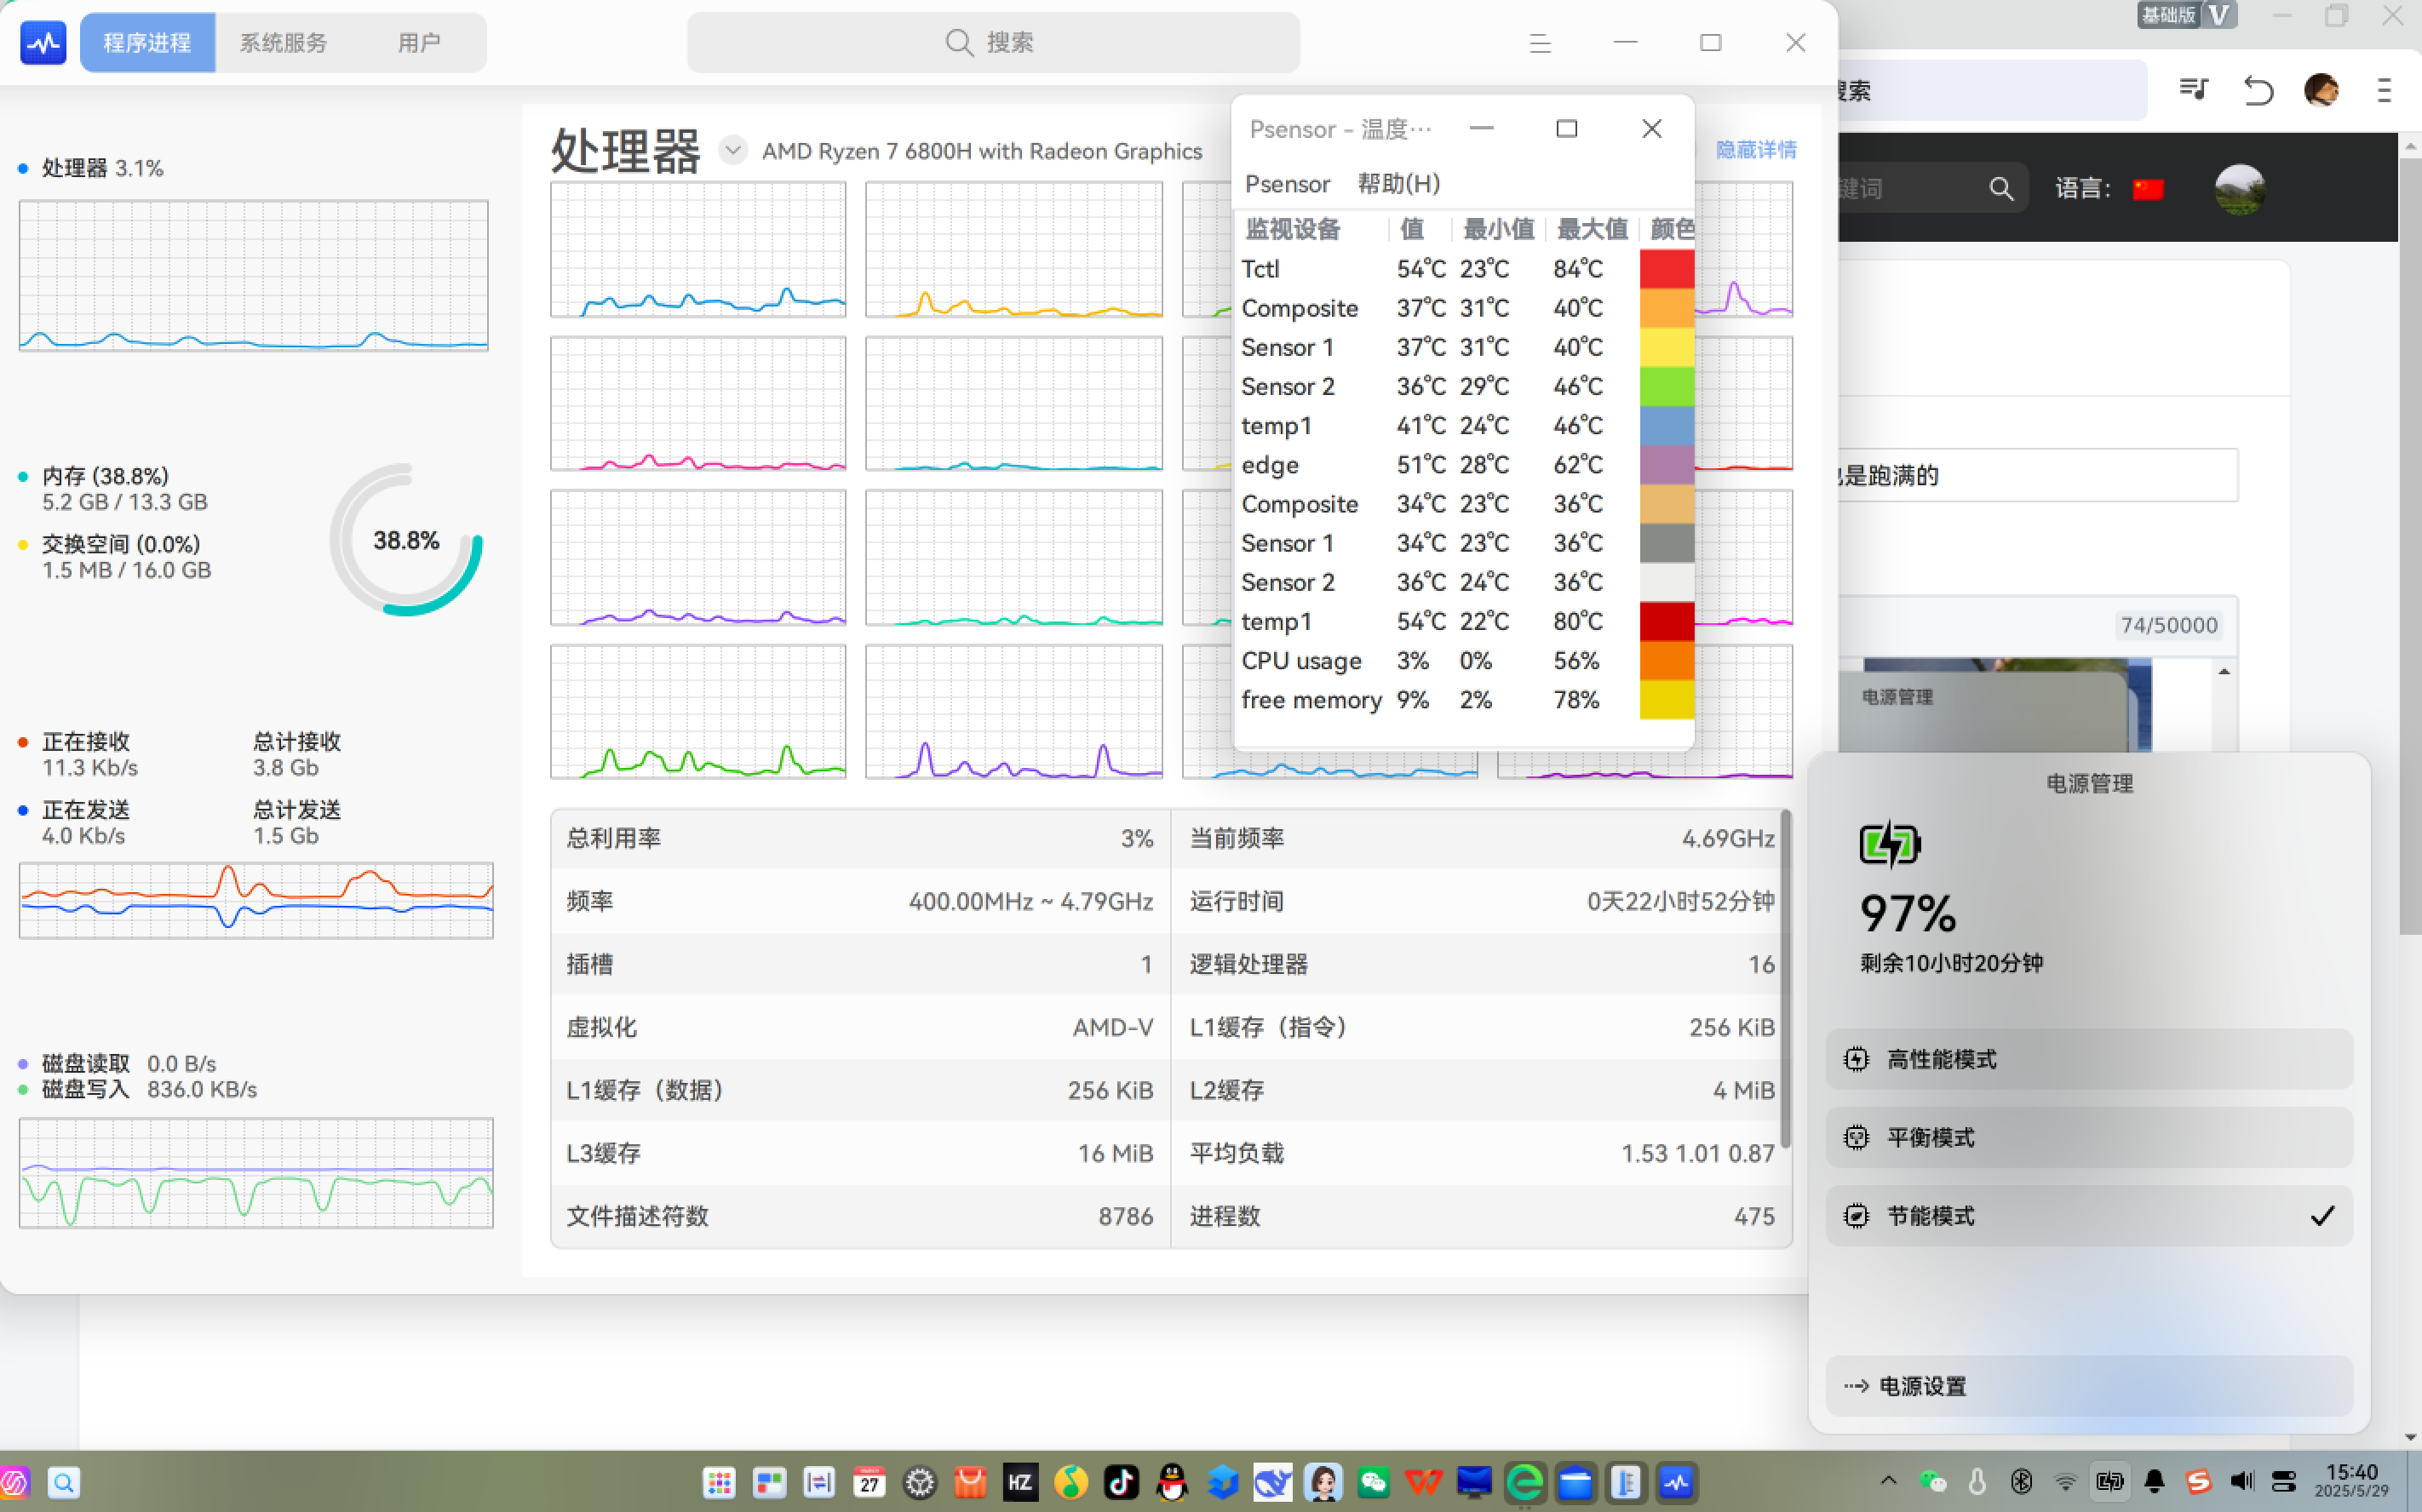Screen dimensions: 2422x1512
Task: Click the 隐藏详情 link
Action: click(1756, 150)
